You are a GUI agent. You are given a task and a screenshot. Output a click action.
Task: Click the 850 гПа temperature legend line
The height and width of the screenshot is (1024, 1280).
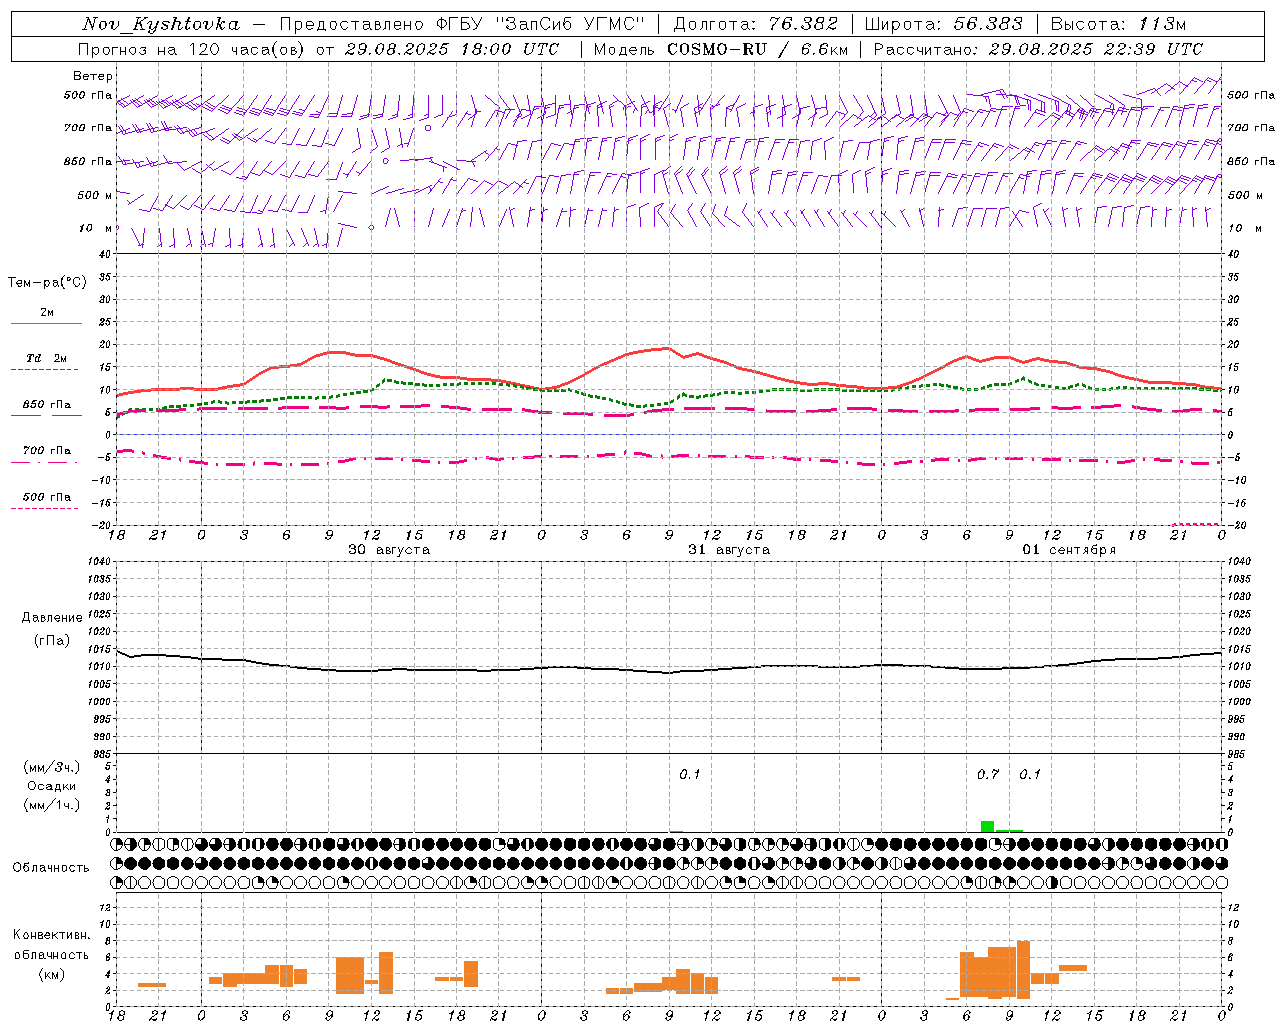pos(46,415)
